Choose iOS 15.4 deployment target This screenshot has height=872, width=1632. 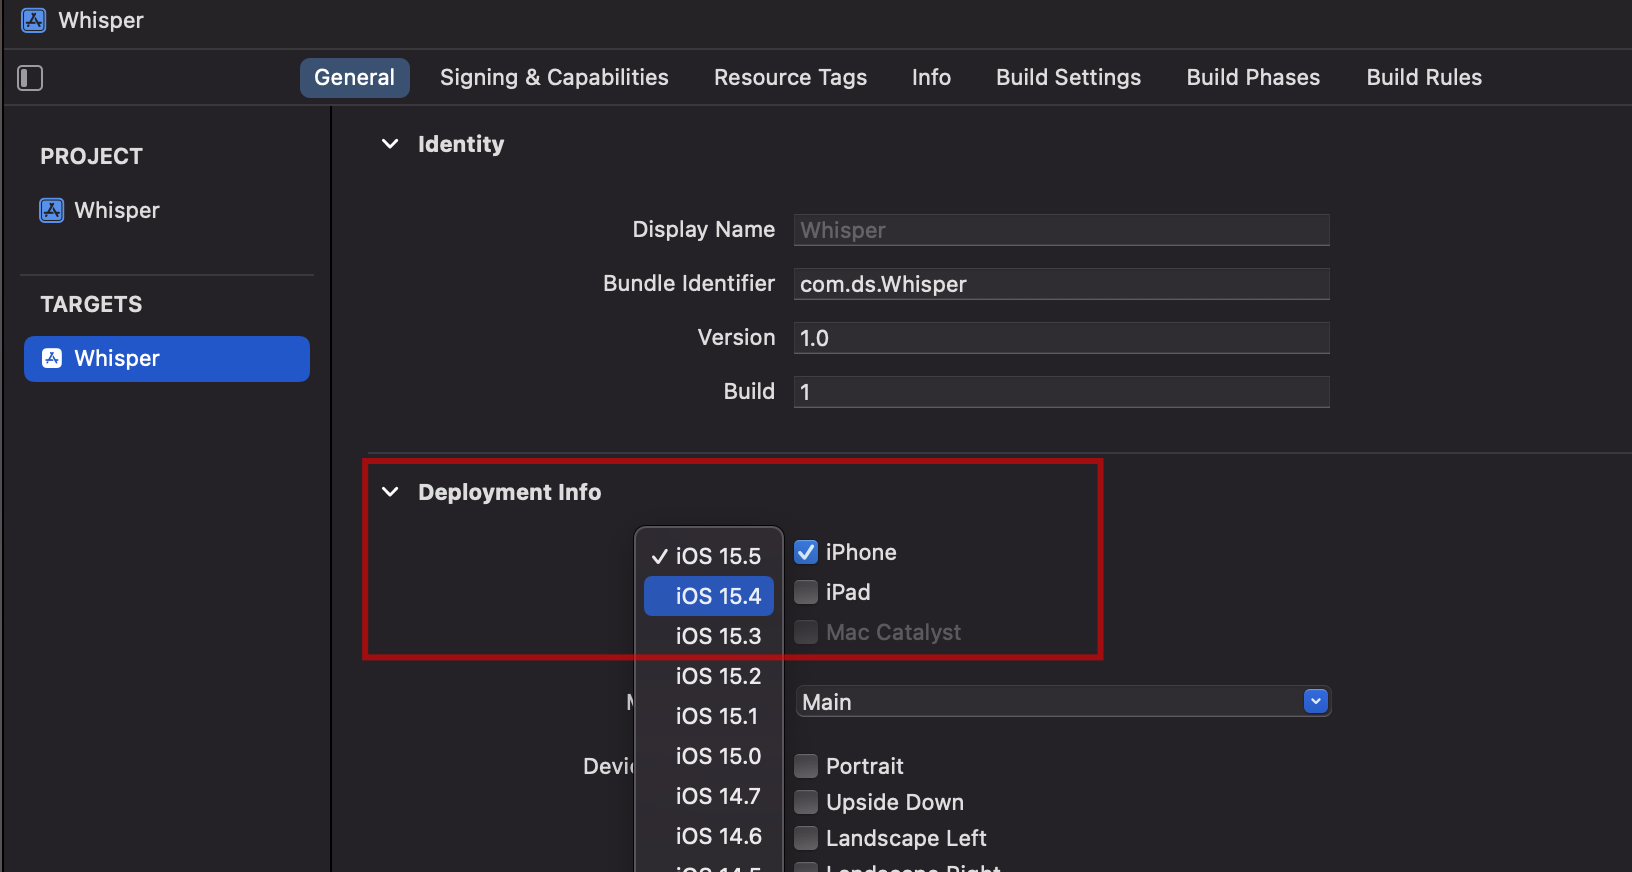[x=709, y=596]
